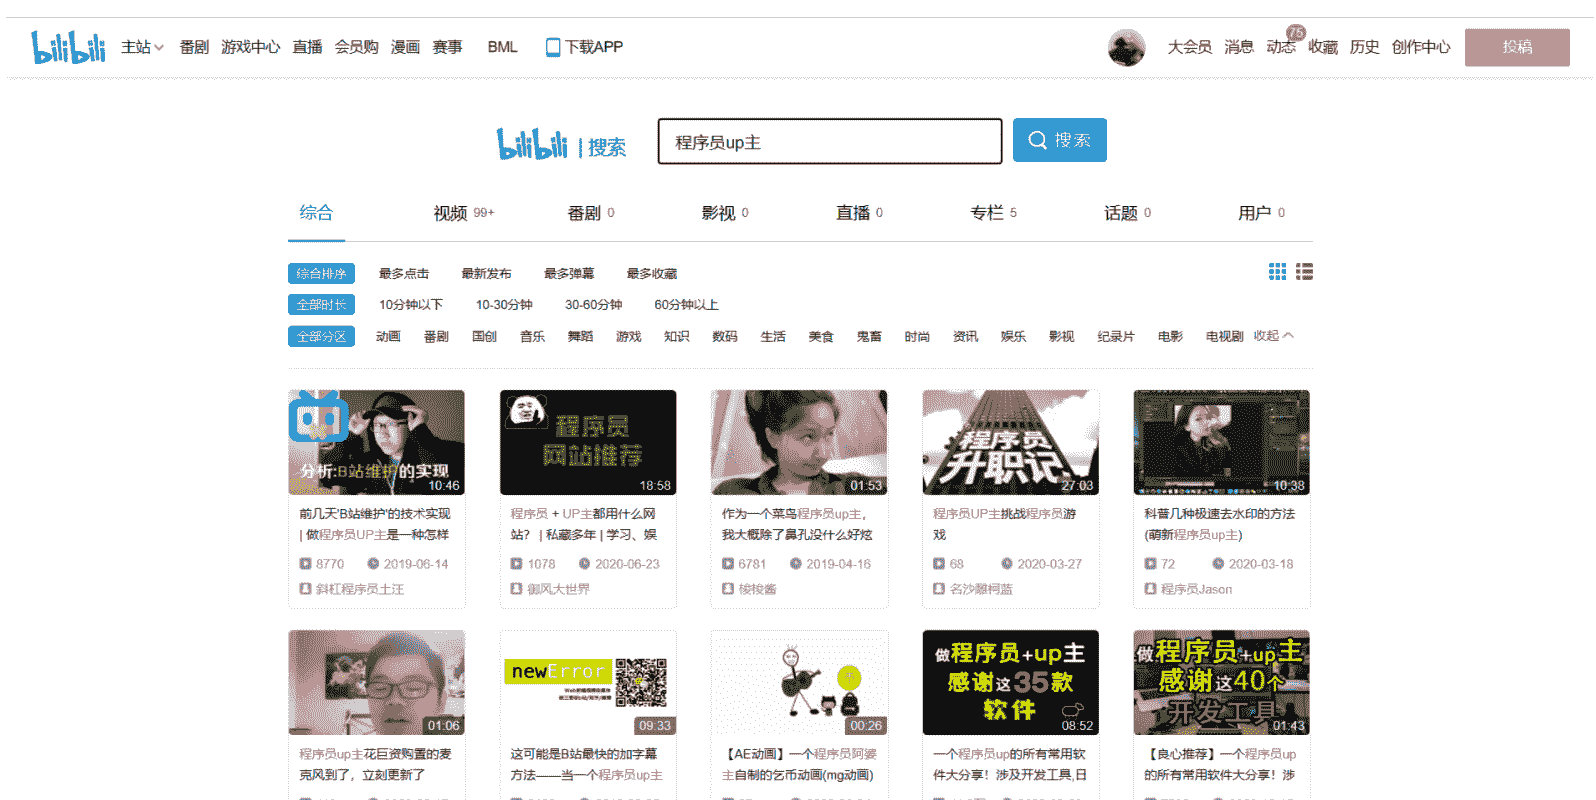Select 最多点击 sort option
Image resolution: width=1596 pixels, height=800 pixels.
[x=403, y=273]
